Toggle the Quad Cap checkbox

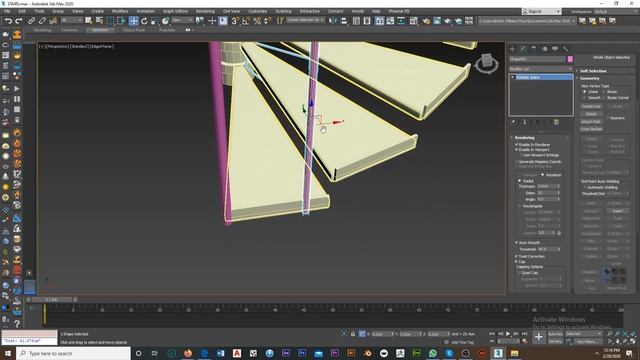pyautogui.click(x=520, y=273)
